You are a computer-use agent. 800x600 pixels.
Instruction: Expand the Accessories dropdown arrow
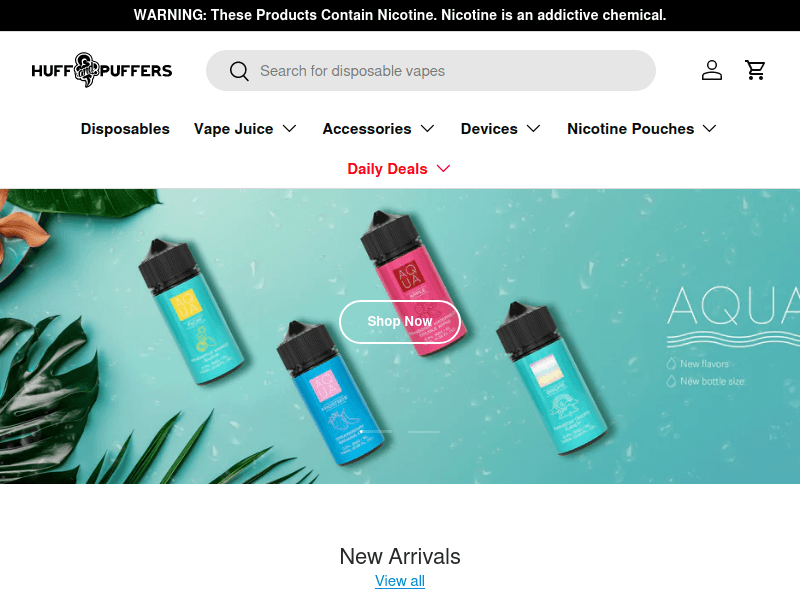click(x=428, y=129)
